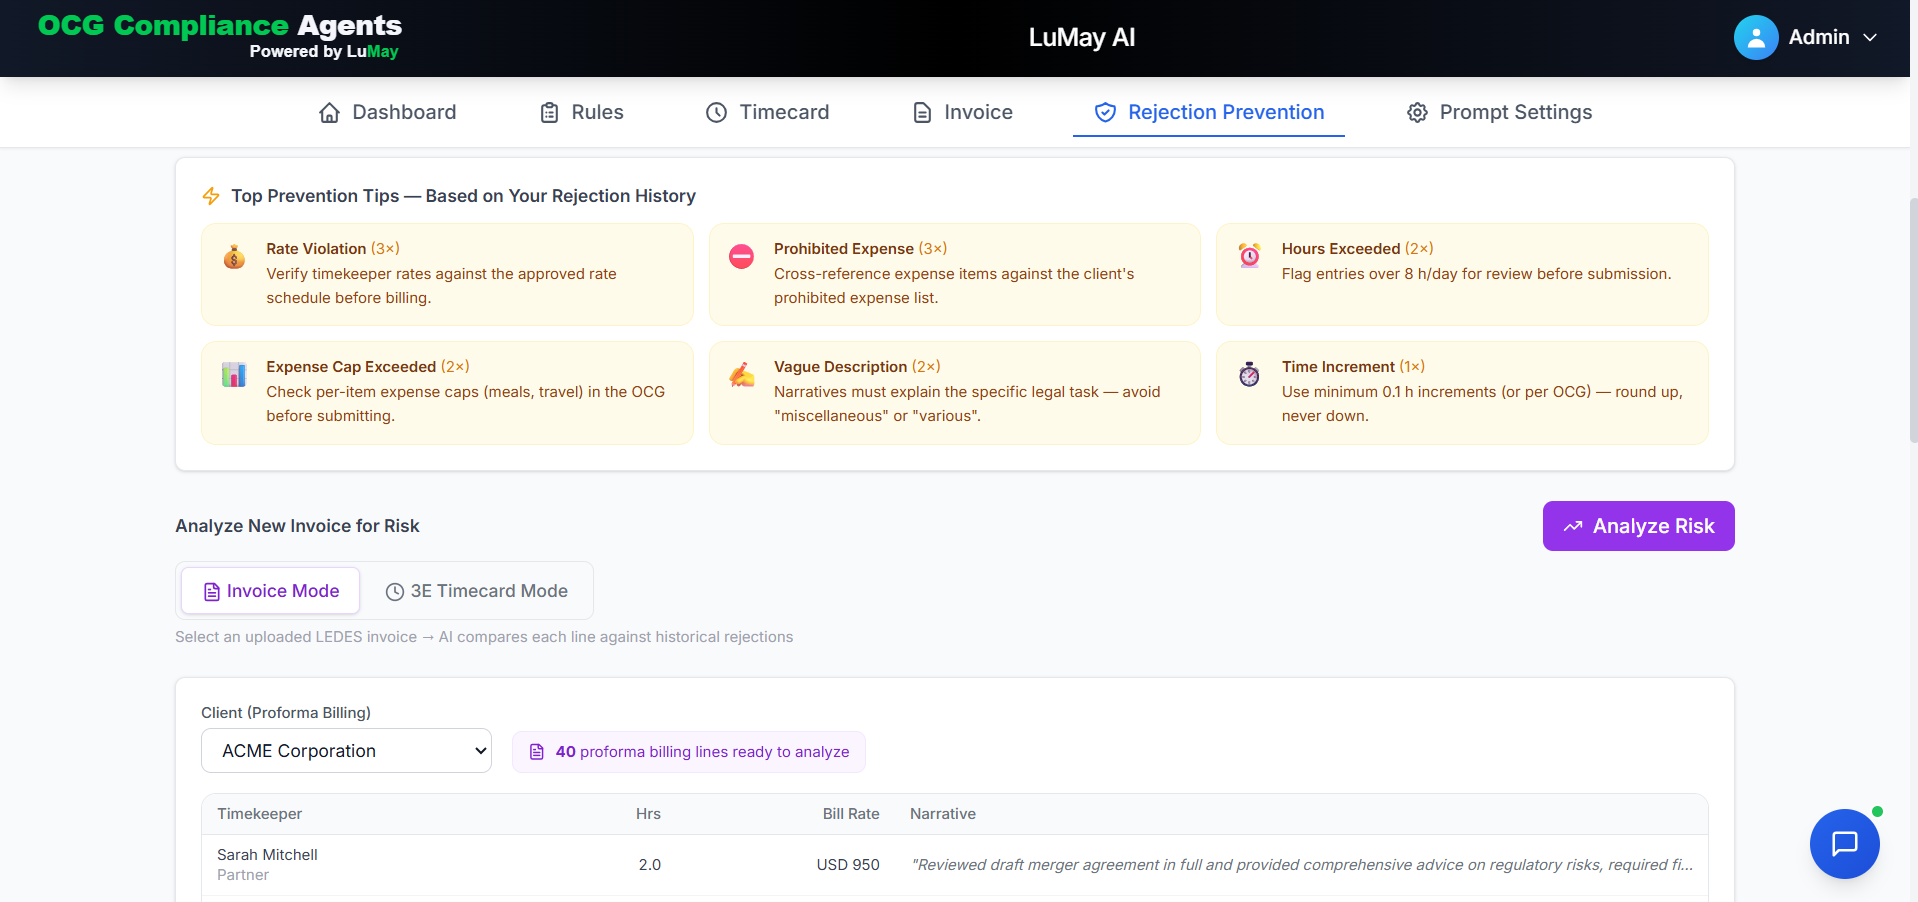The height and width of the screenshot is (902, 1918).
Task: Click the Prompt Settings gear icon
Action: point(1417,113)
